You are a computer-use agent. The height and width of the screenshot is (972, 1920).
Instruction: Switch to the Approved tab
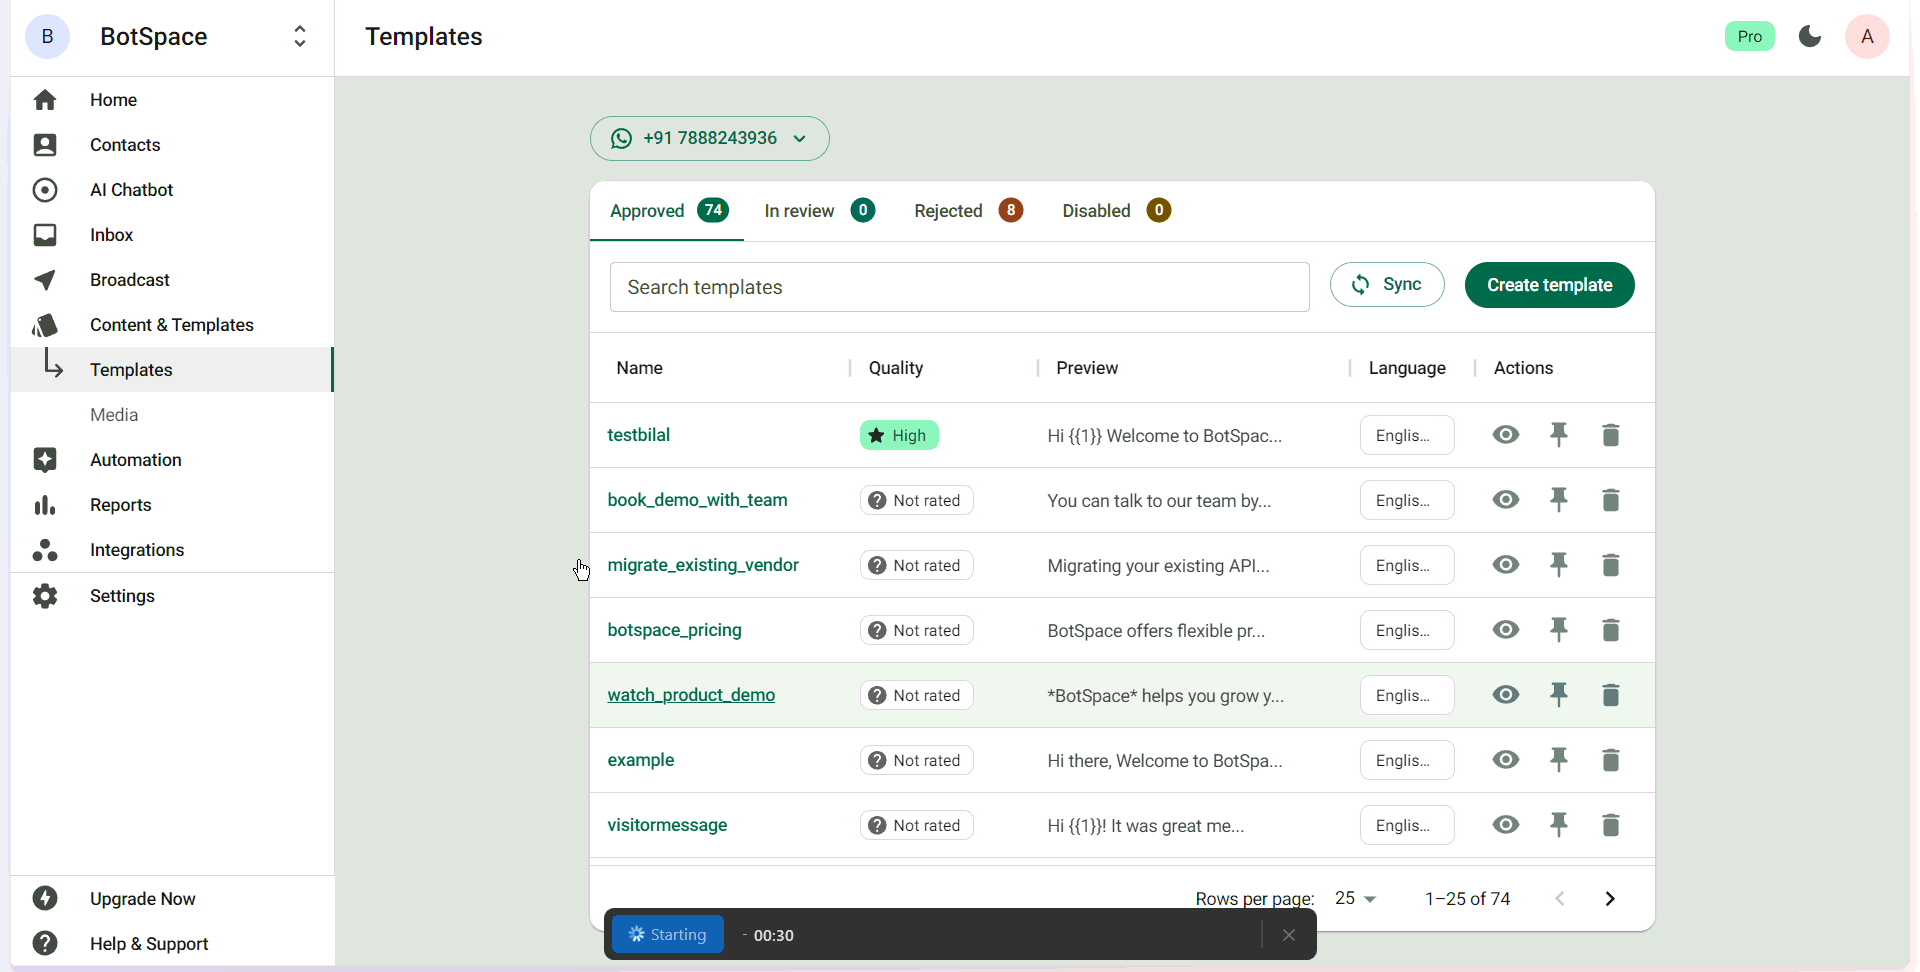point(667,211)
